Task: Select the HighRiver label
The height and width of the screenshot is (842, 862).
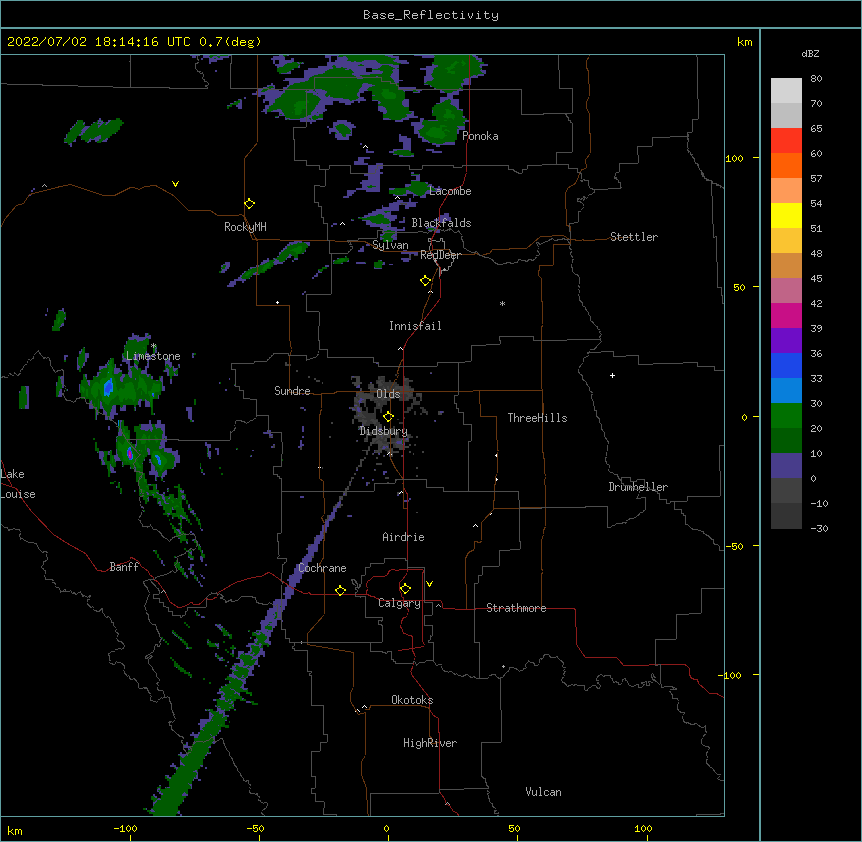Action: click(x=430, y=743)
